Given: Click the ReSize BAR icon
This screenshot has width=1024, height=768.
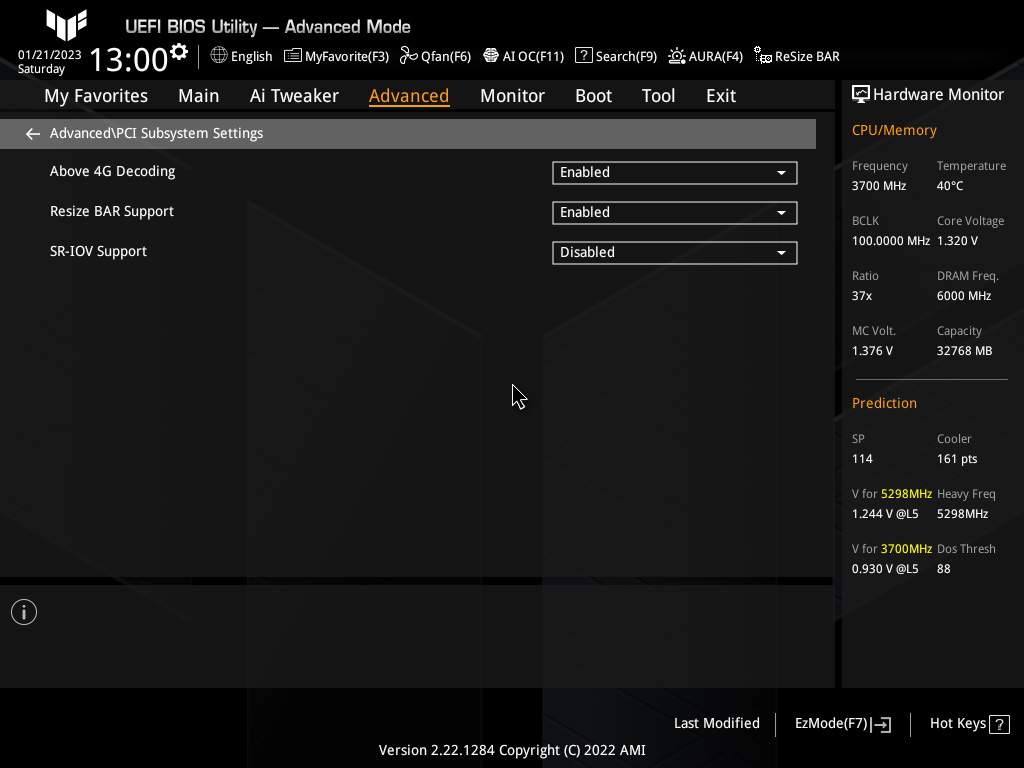Looking at the screenshot, I should point(763,56).
